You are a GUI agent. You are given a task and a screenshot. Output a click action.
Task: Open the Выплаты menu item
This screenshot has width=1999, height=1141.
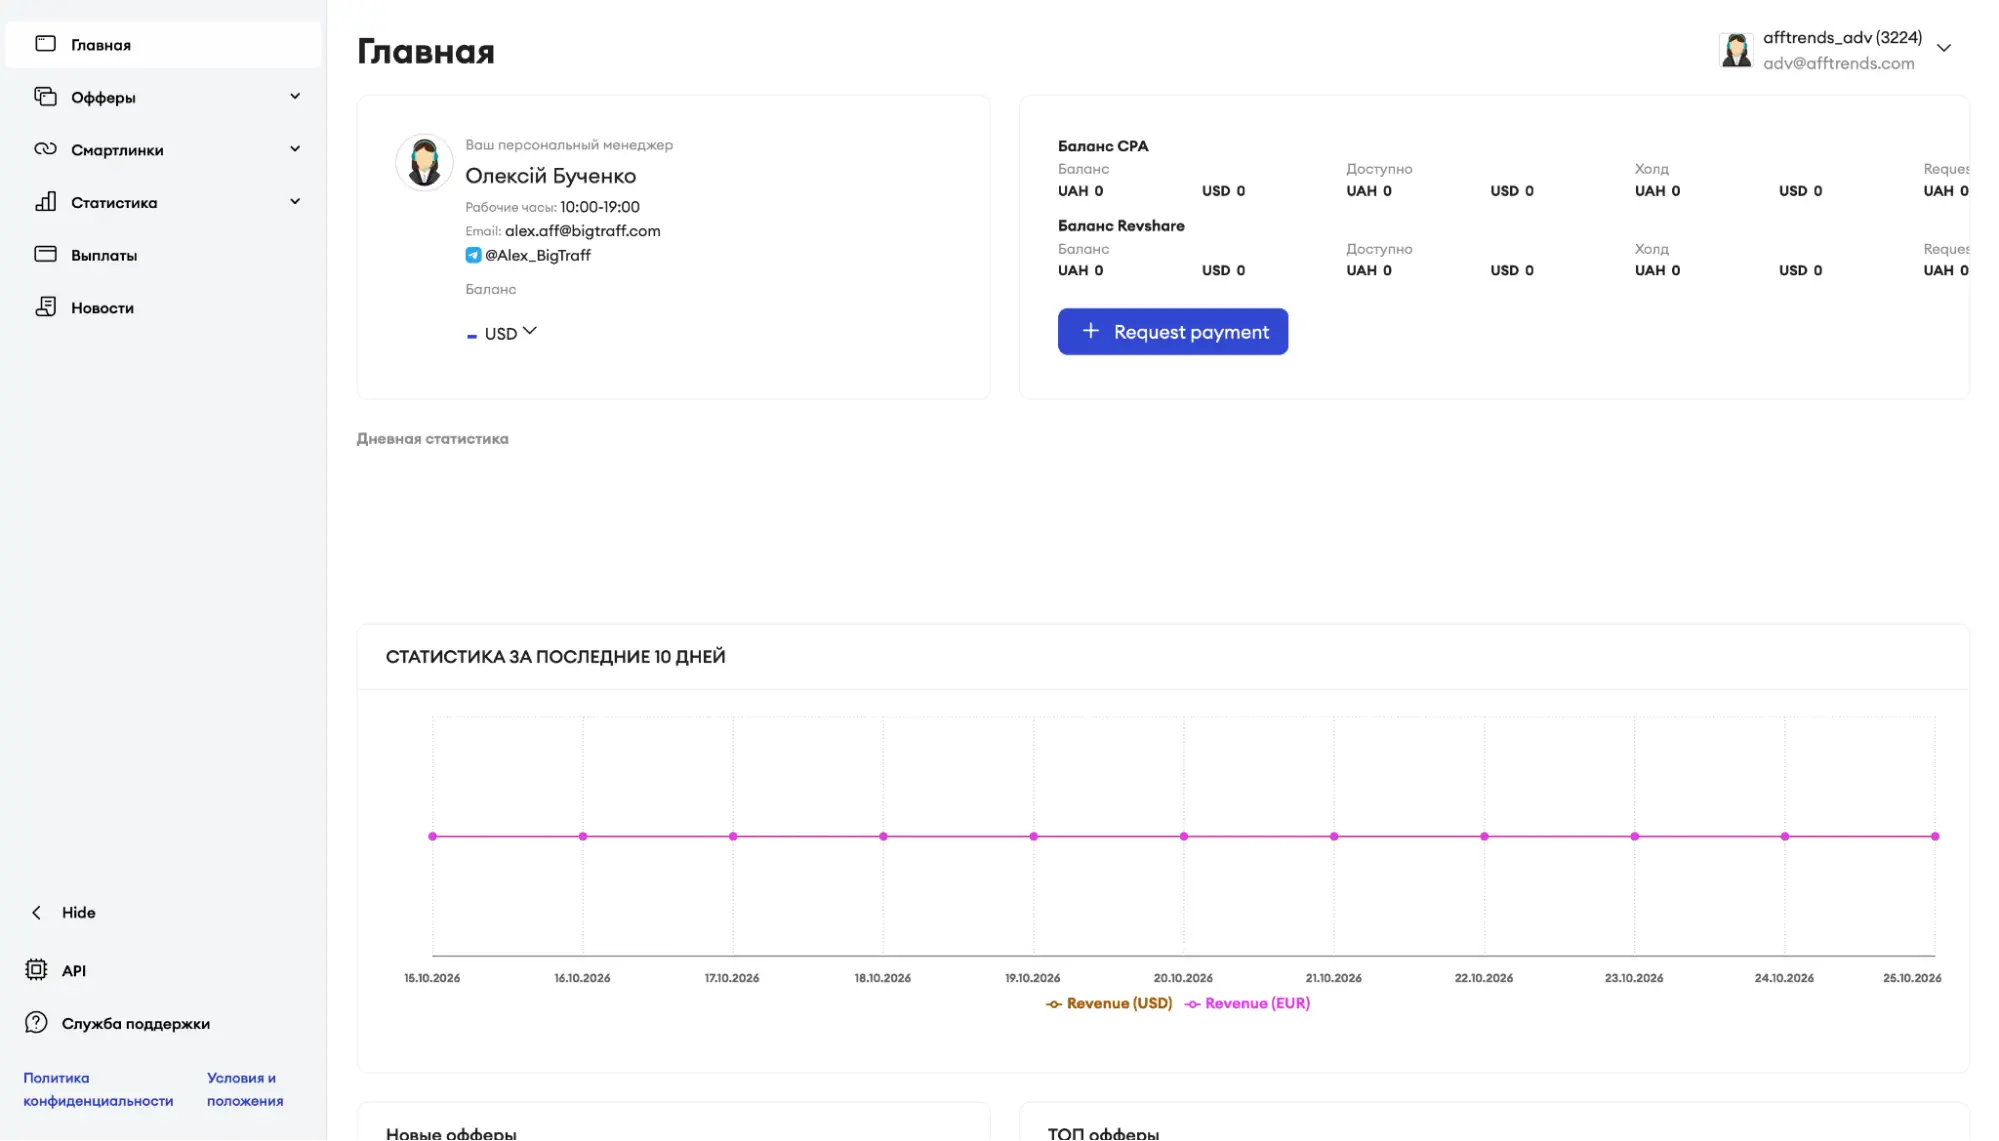pyautogui.click(x=163, y=255)
